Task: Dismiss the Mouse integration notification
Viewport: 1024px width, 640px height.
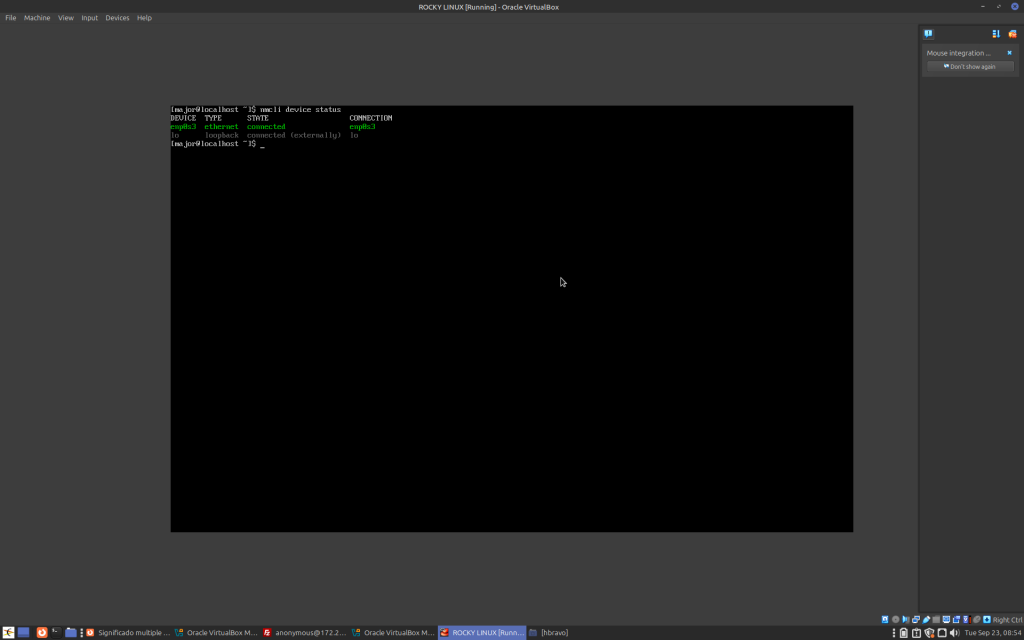Action: pos(1009,53)
